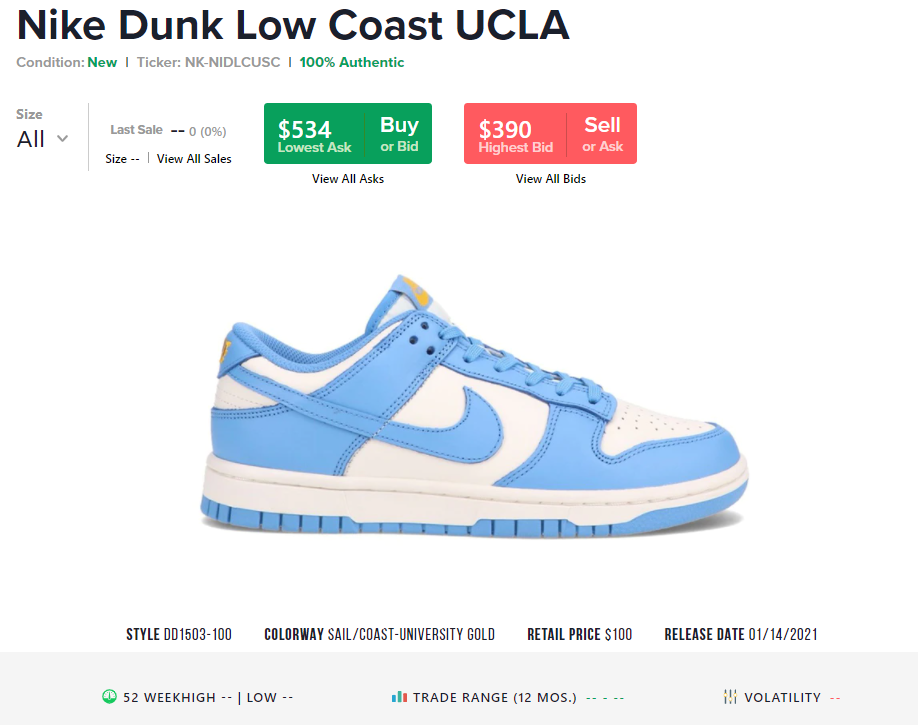Click the green $534 Lowest Ask button
Image resolution: width=918 pixels, height=725 pixels.
(314, 134)
